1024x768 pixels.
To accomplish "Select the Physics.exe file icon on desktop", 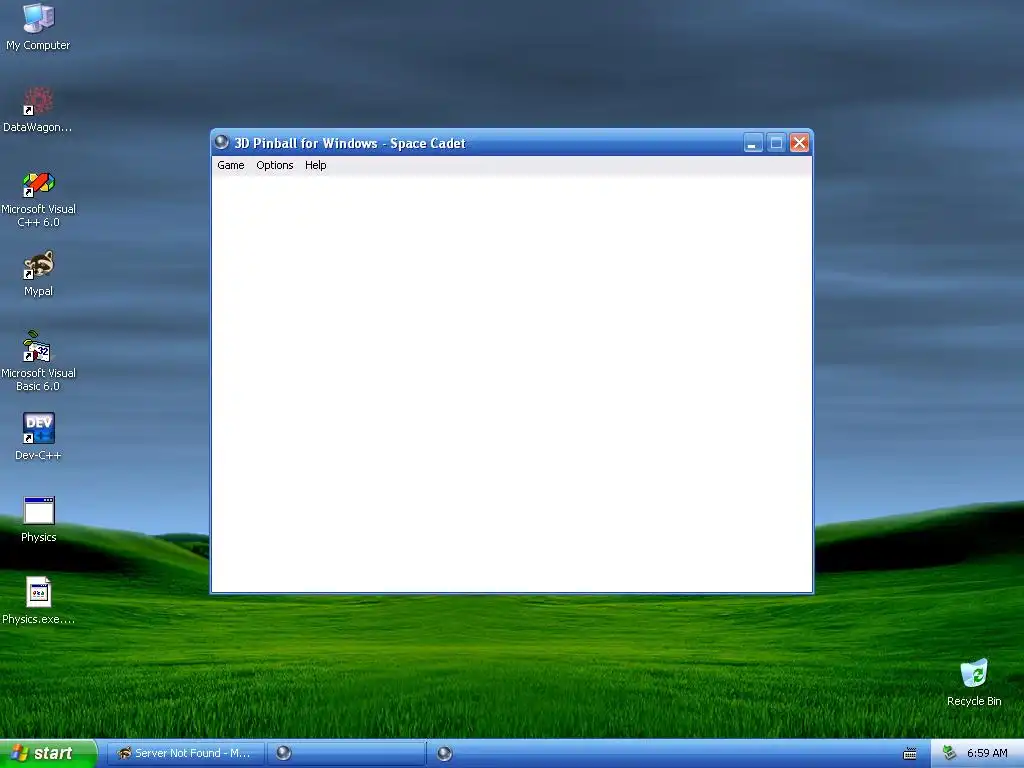I will pos(38,601).
